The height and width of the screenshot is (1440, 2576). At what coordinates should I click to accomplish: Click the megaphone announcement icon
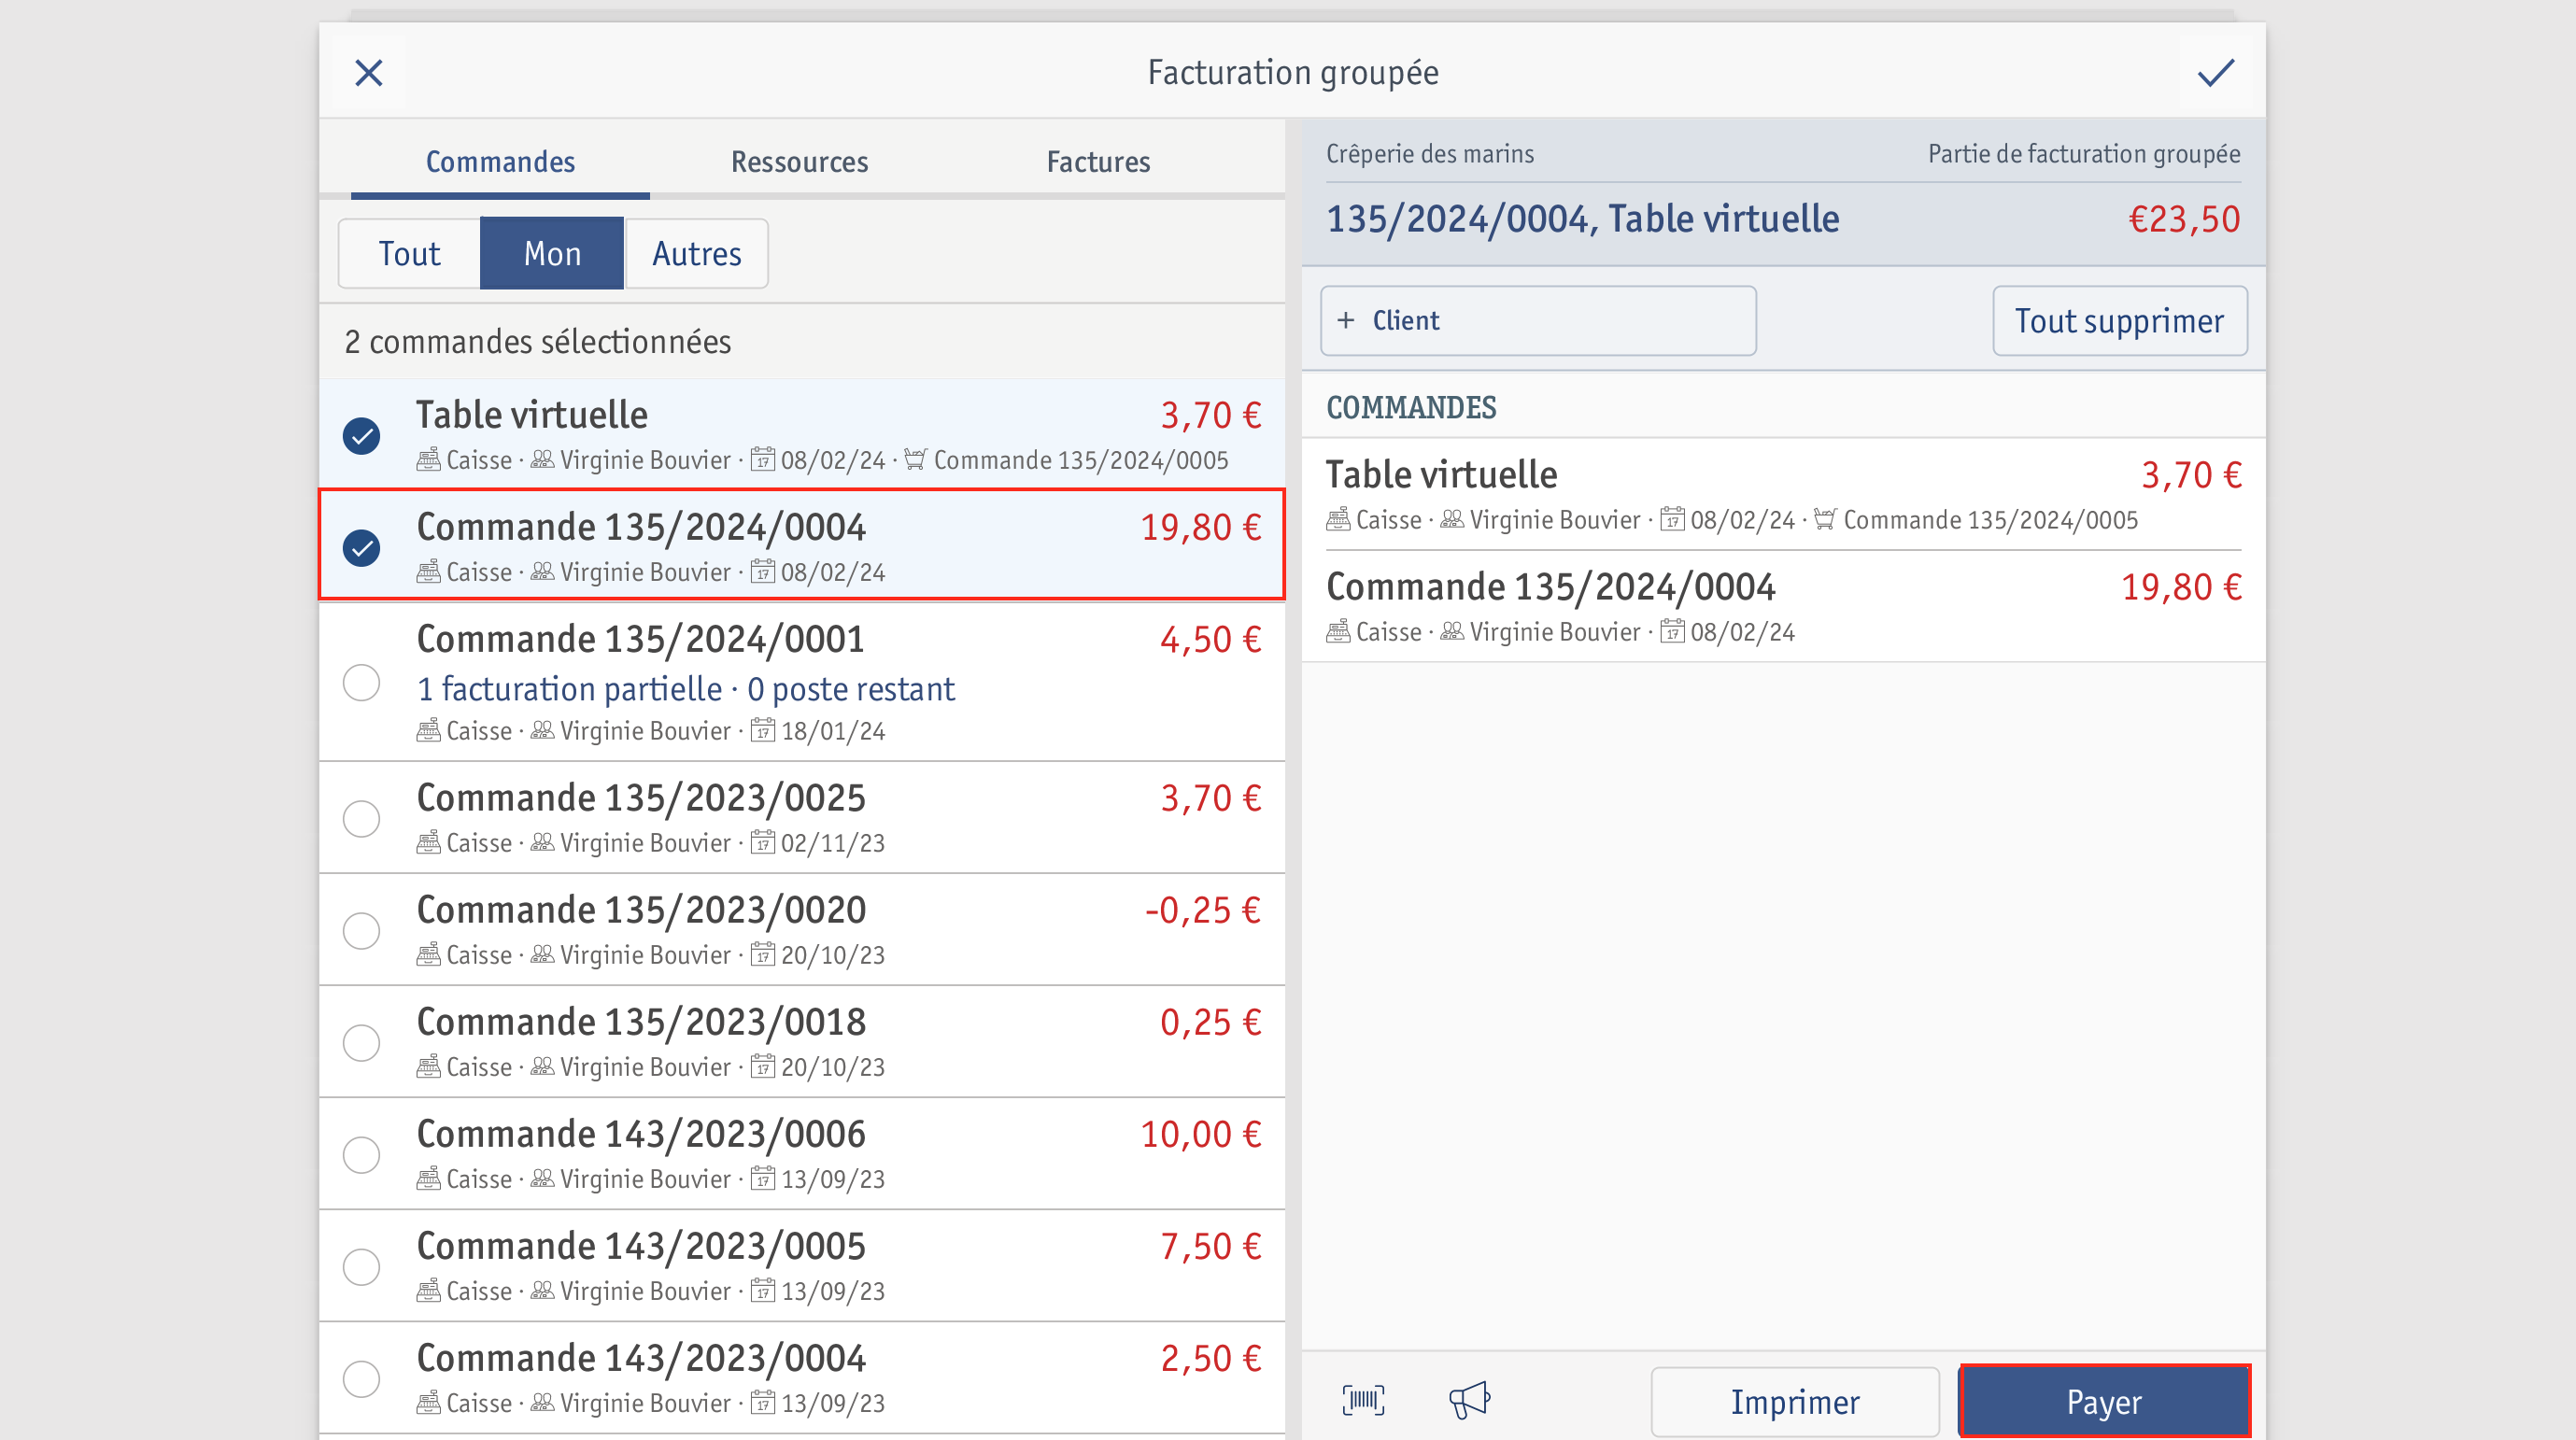1469,1400
